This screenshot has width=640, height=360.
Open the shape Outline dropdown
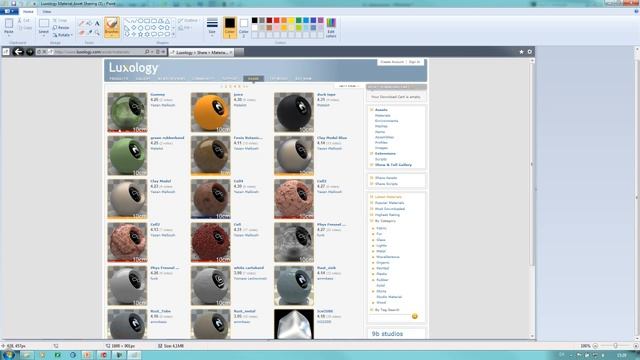[189, 20]
